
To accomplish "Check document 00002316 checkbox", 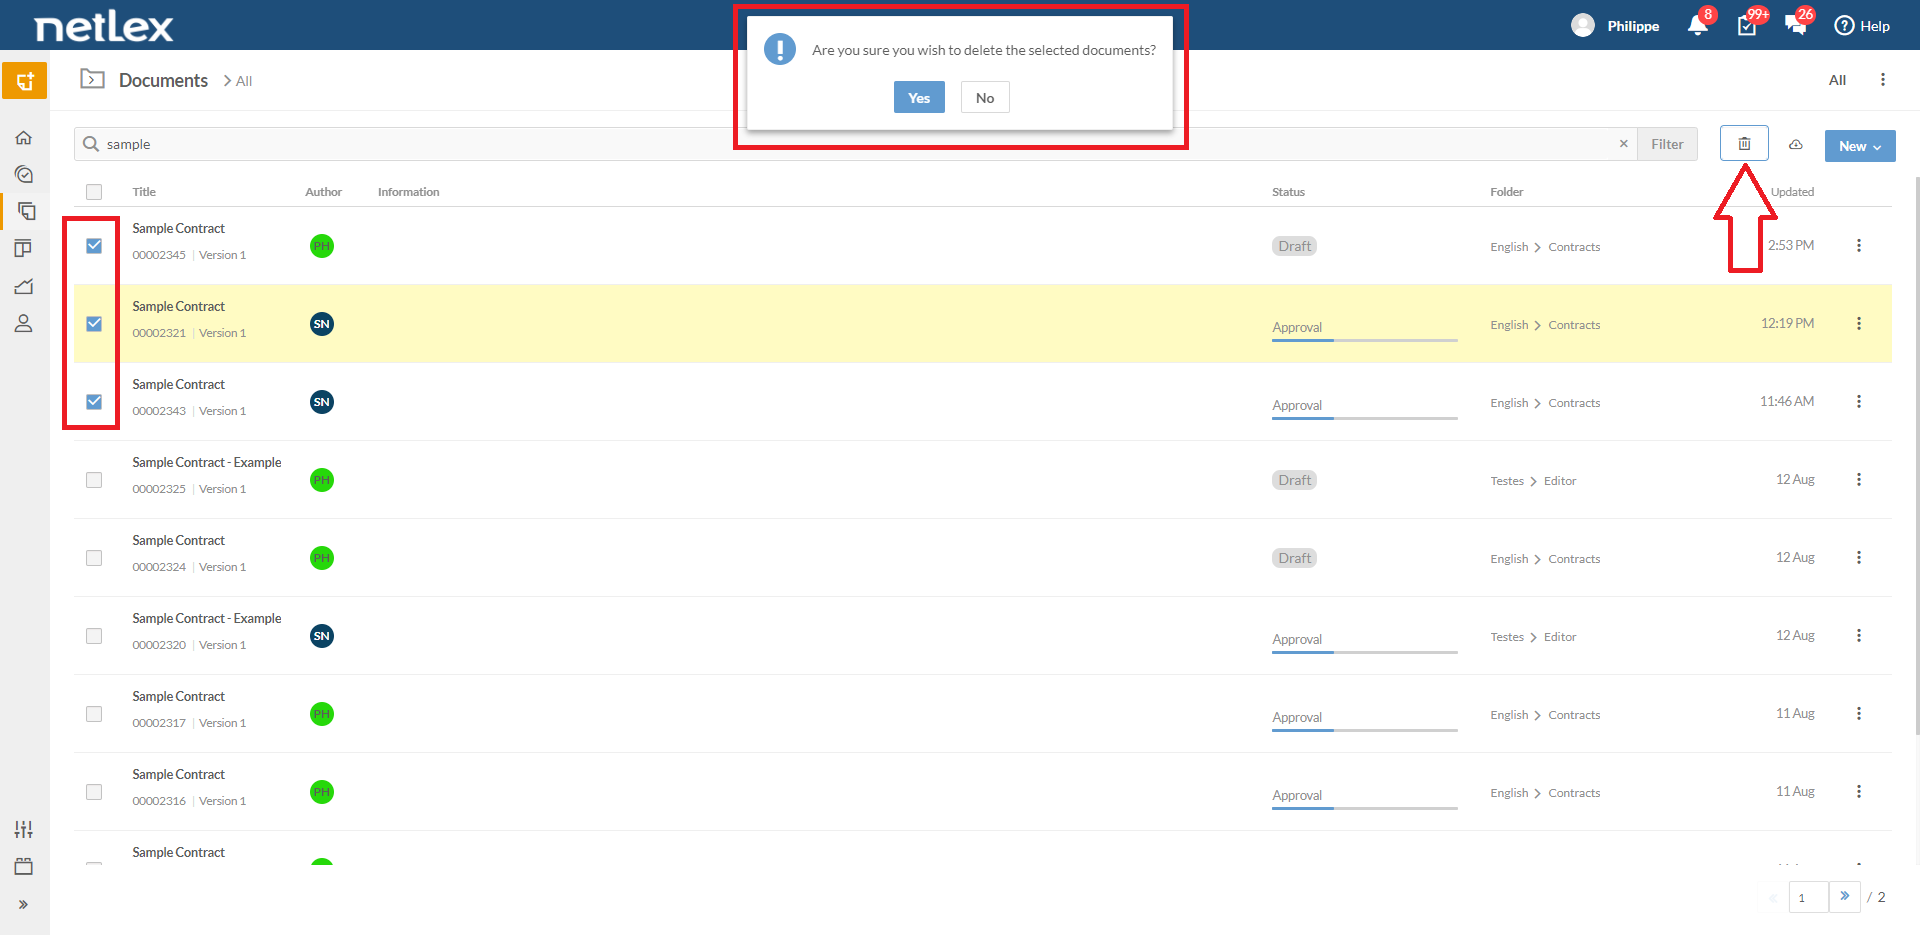I will (x=94, y=792).
